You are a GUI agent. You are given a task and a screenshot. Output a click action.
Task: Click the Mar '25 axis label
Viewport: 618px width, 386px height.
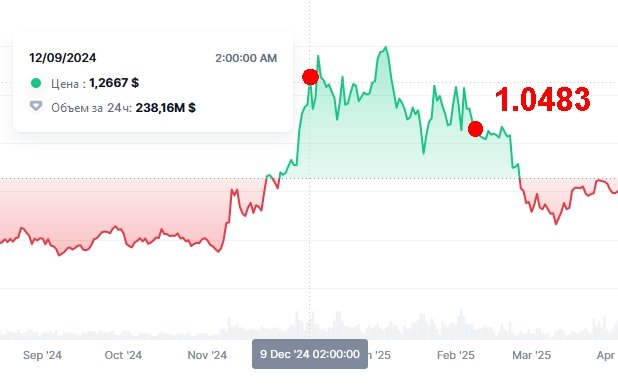pos(531,355)
